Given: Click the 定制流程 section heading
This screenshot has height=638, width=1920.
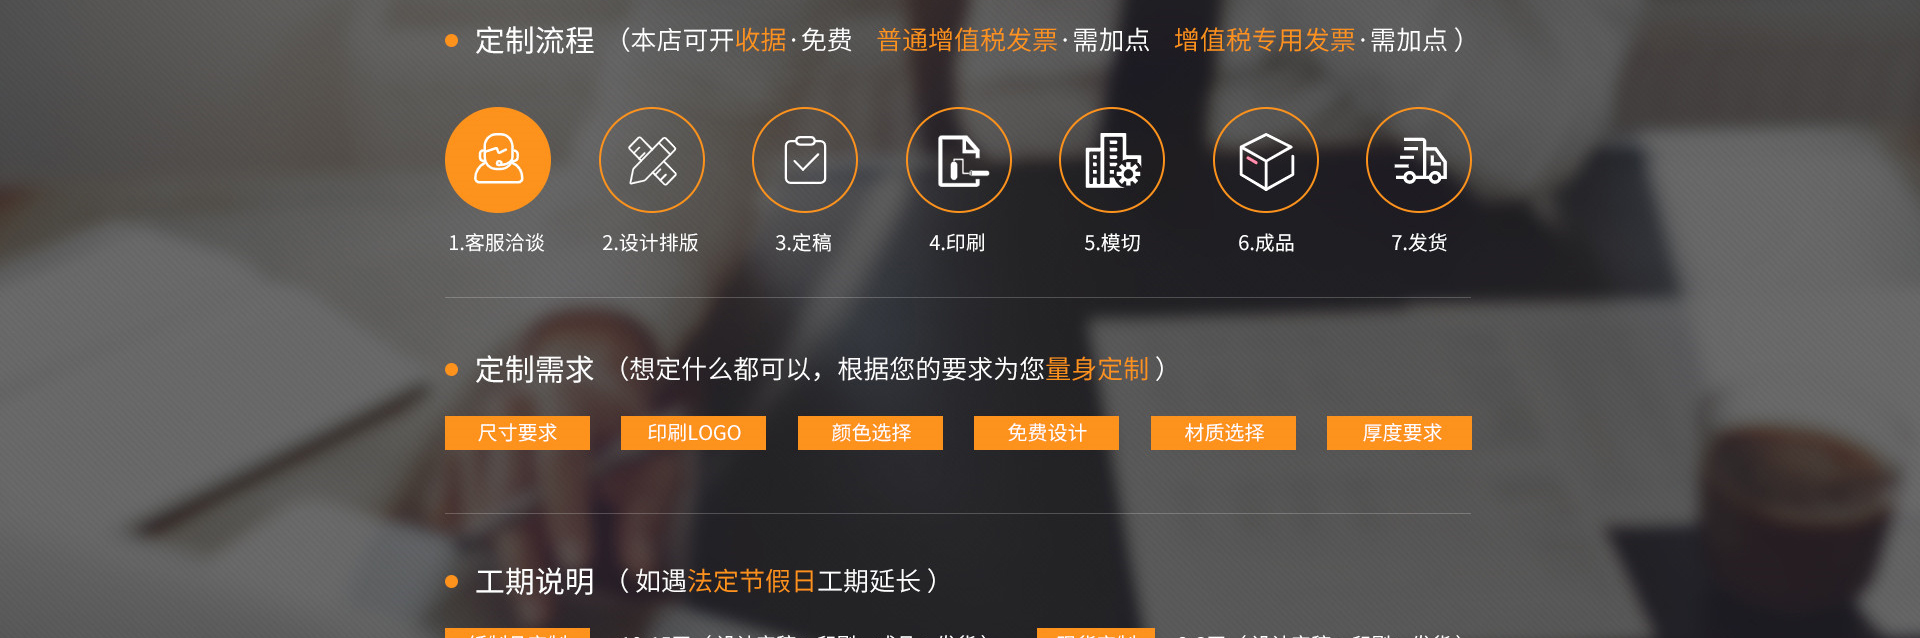Looking at the screenshot, I should [x=535, y=41].
